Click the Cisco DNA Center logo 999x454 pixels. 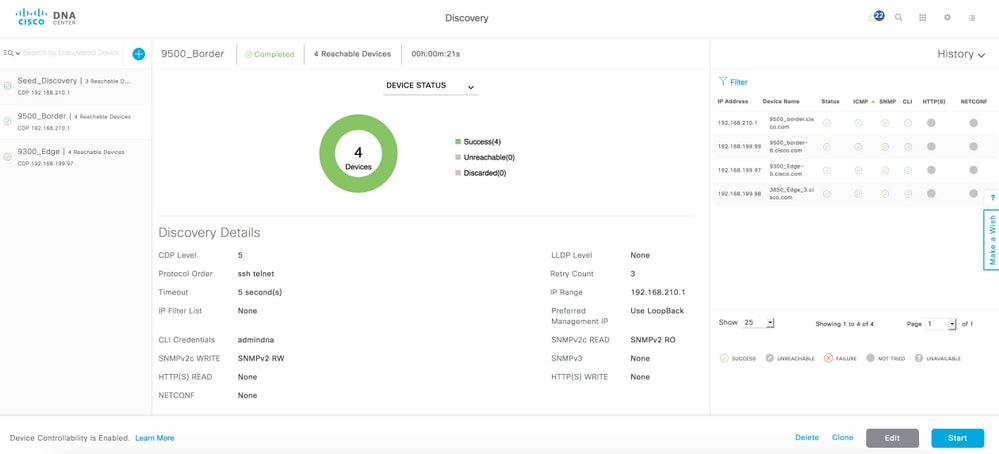pyautogui.click(x=45, y=17)
